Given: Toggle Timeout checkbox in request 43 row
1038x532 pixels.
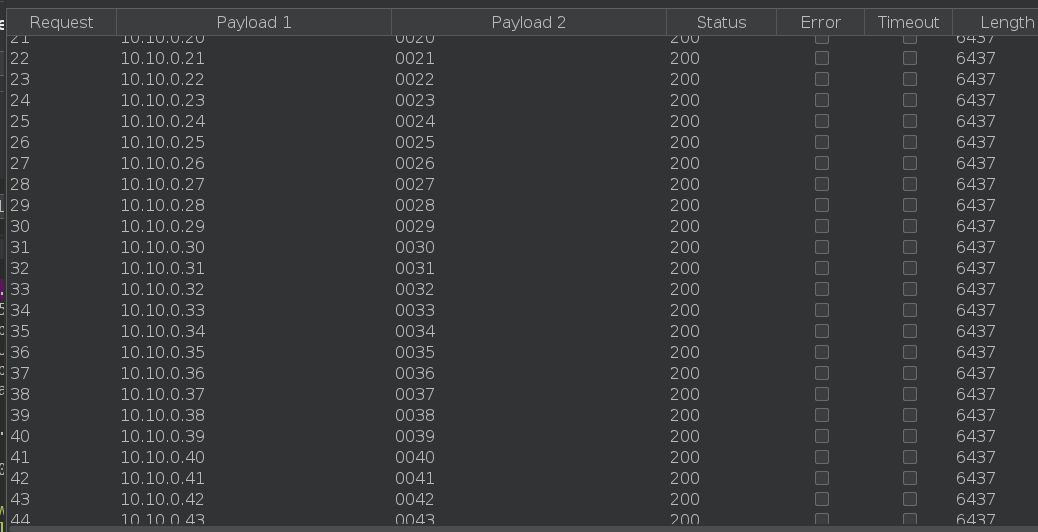Looking at the screenshot, I should coord(910,499).
